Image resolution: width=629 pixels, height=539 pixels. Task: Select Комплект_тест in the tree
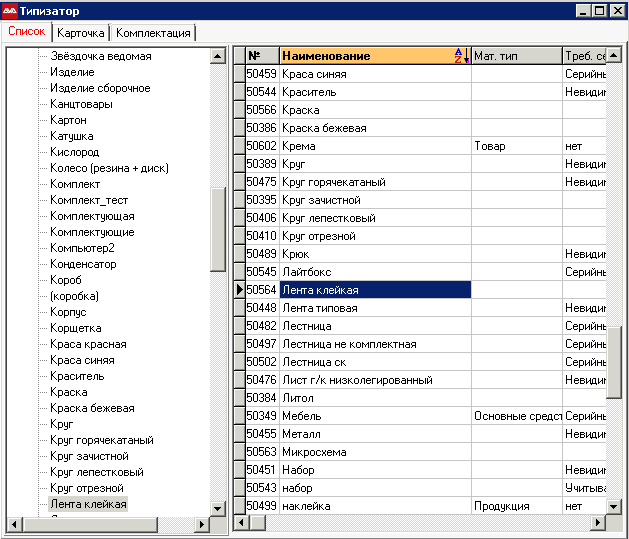click(x=89, y=200)
